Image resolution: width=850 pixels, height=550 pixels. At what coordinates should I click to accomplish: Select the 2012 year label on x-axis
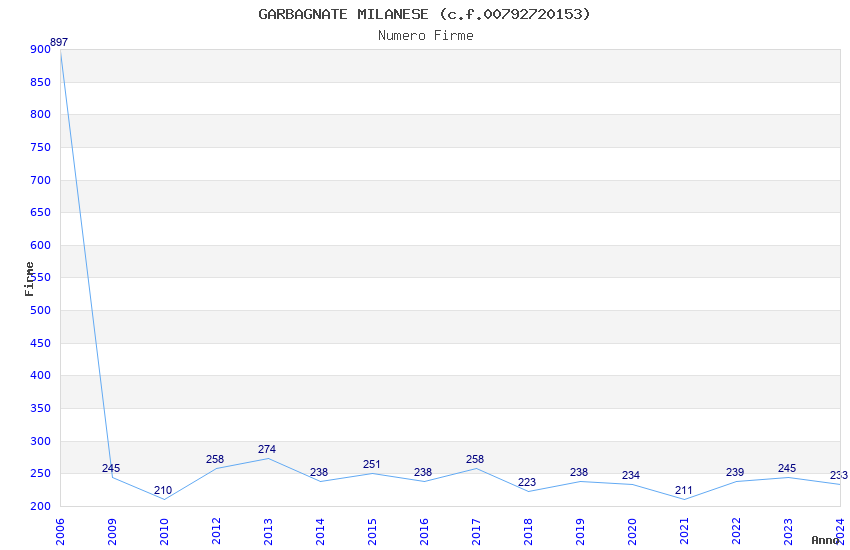click(216, 532)
